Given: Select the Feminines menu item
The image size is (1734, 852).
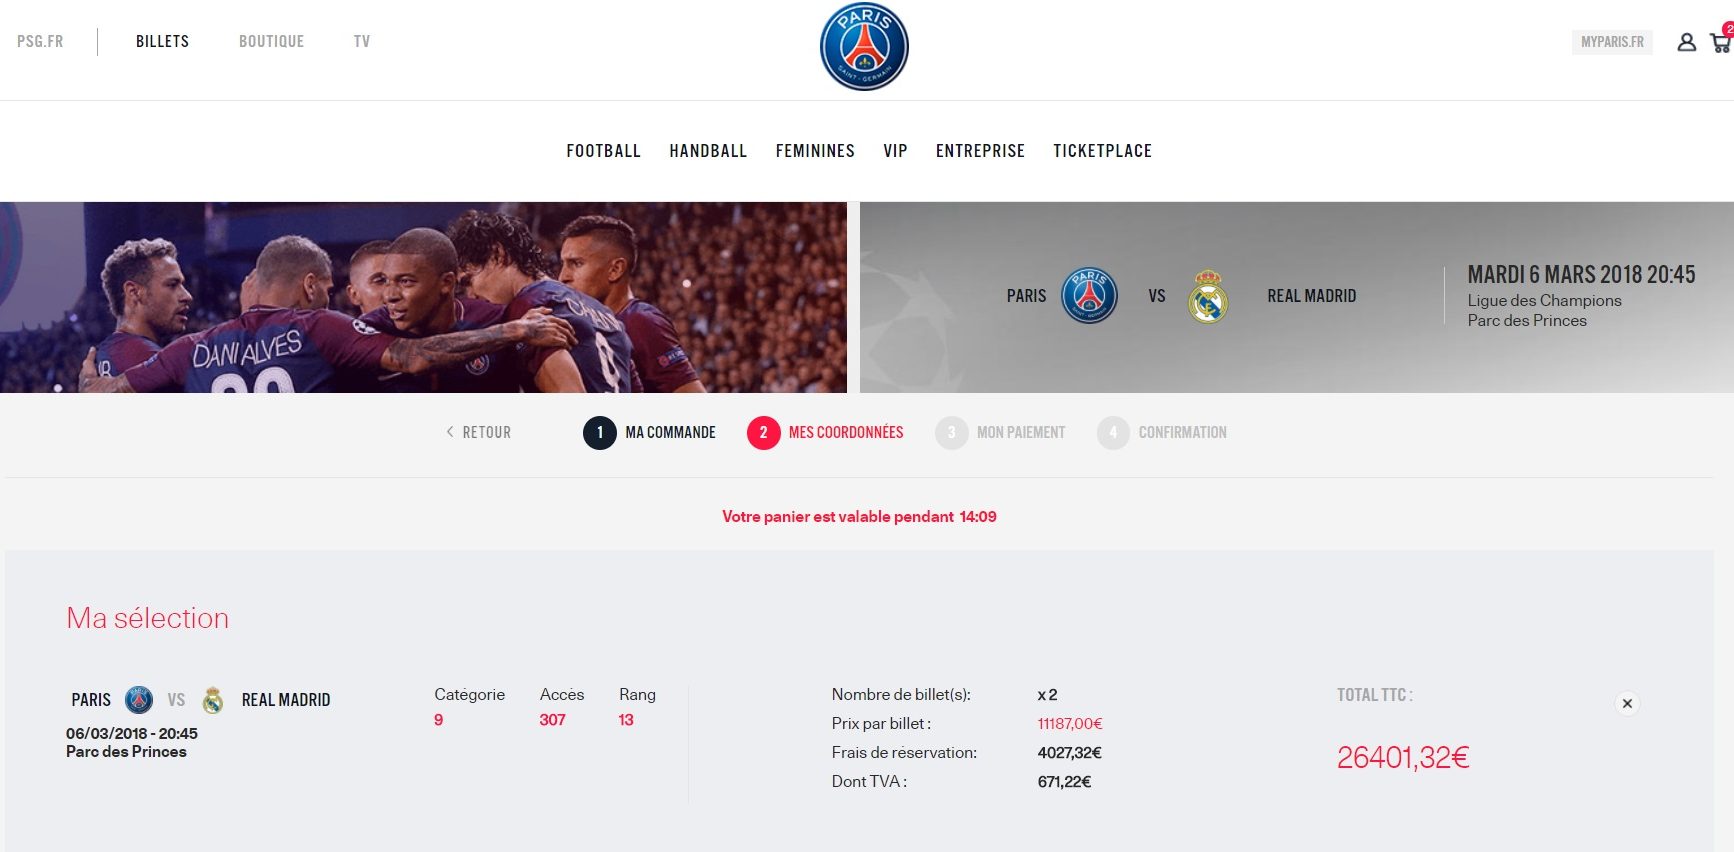Looking at the screenshot, I should click(x=815, y=151).
